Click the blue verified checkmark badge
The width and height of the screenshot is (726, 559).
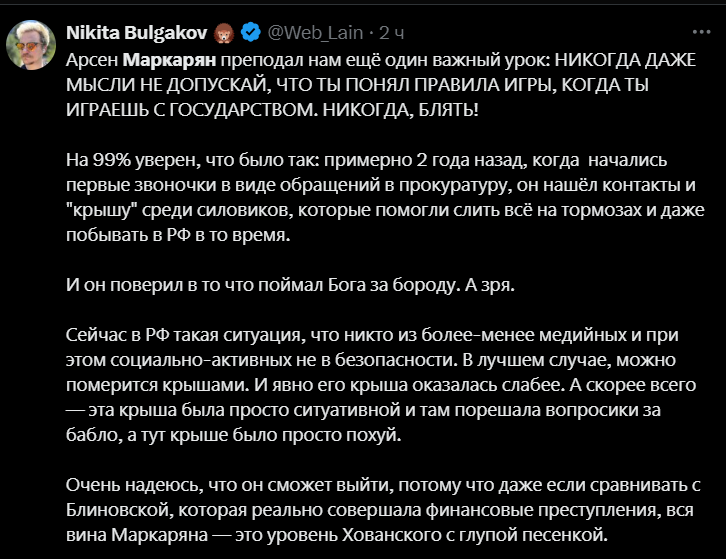click(x=251, y=32)
